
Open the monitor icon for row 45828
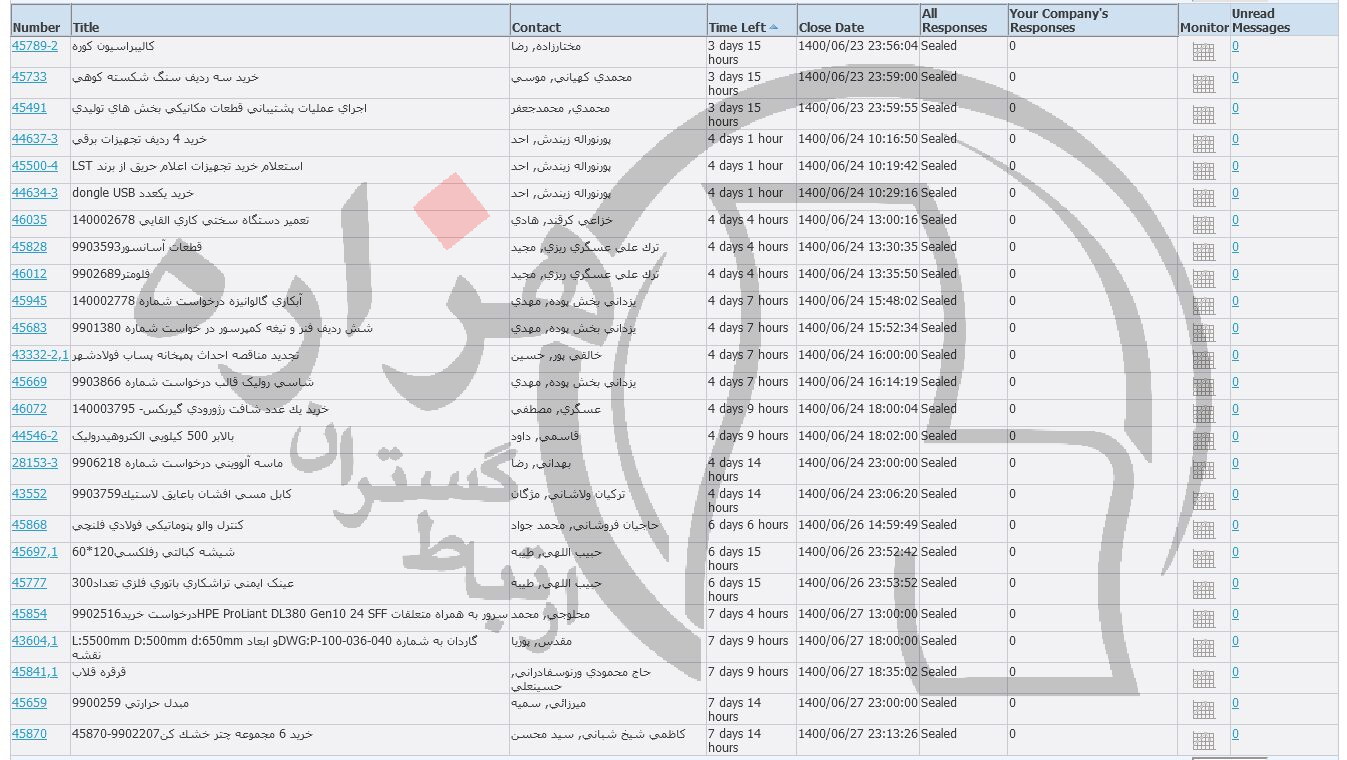coord(1203,252)
